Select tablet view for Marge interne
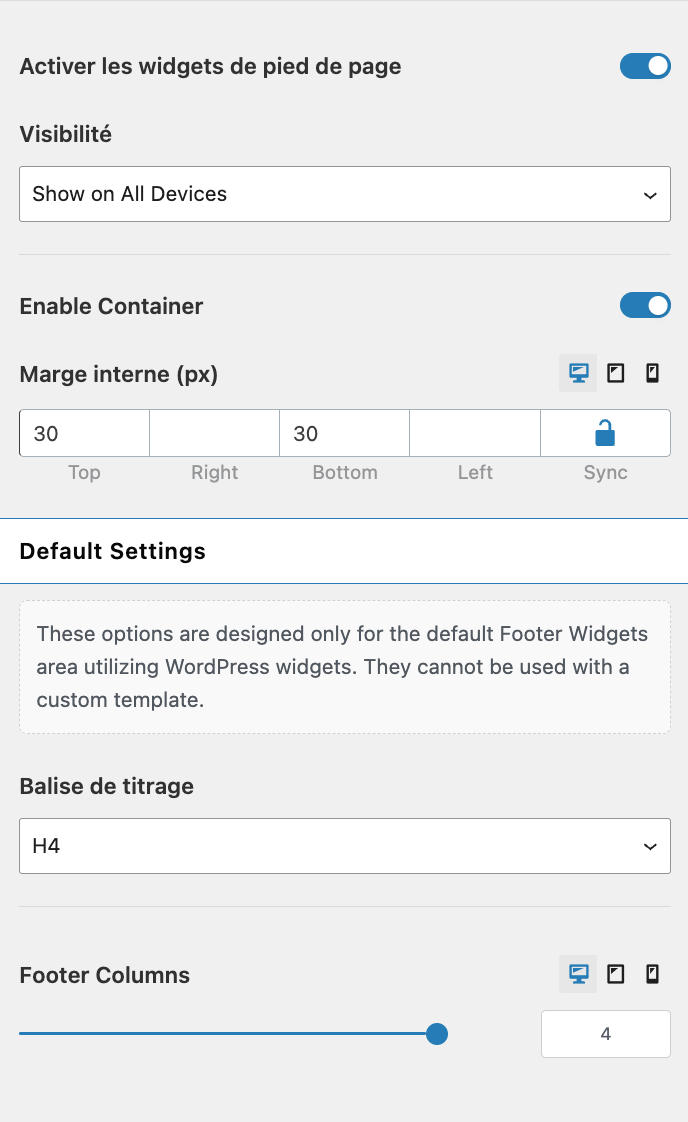The image size is (688, 1122). tap(616, 374)
